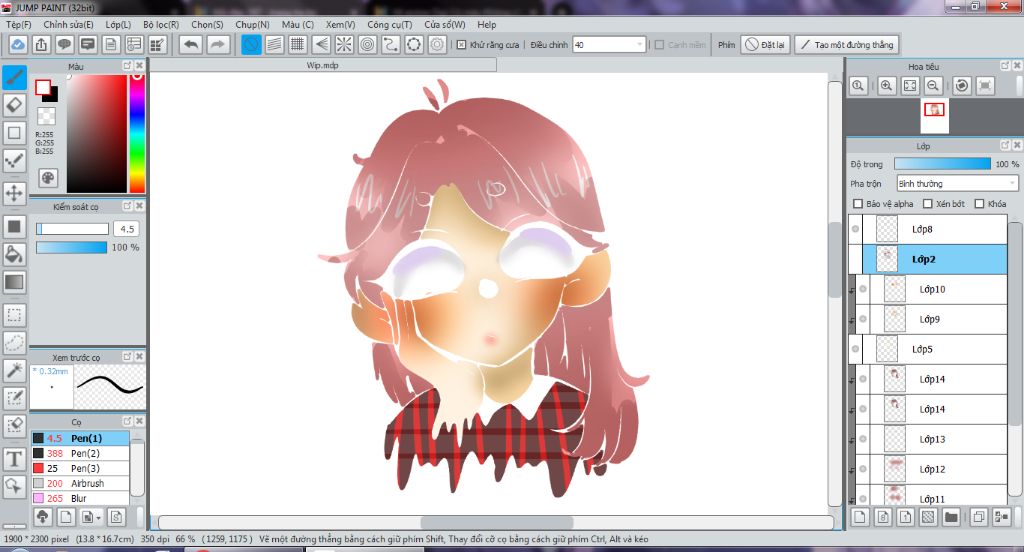Click the Redo arrow in the toolbar
Screen dimensions: 1024x552
[x=217, y=44]
